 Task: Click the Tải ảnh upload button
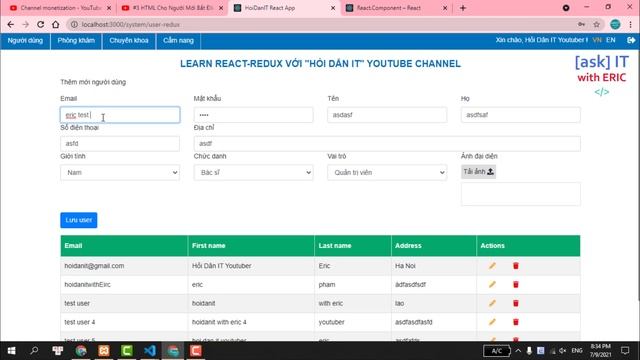click(478, 171)
